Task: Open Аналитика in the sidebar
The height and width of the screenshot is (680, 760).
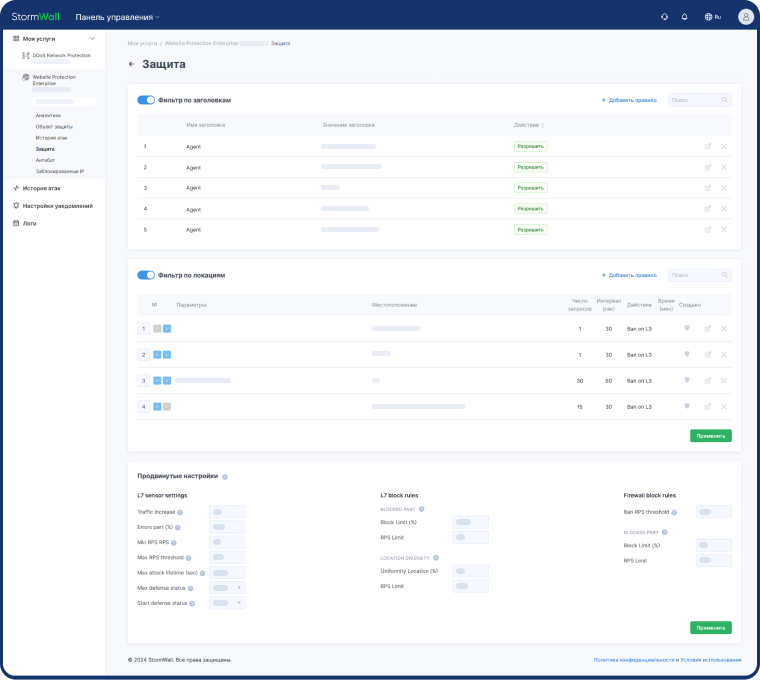Action: [x=48, y=115]
